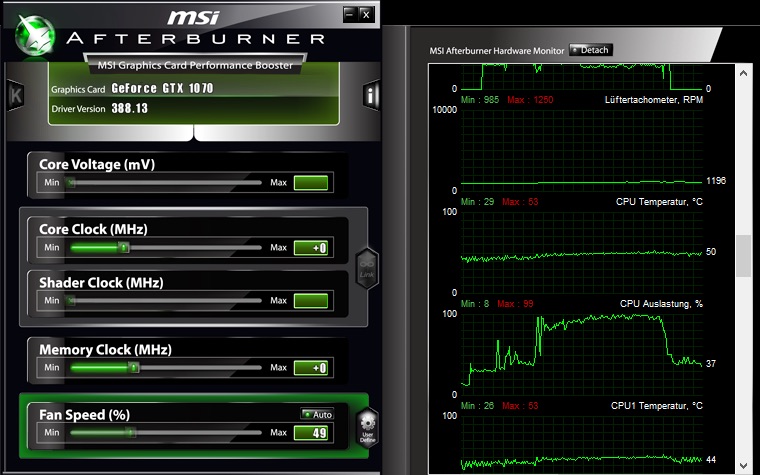Image resolution: width=760 pixels, height=475 pixels.
Task: Click the CPU Auslastung, % graph label
Action: [x=661, y=304]
